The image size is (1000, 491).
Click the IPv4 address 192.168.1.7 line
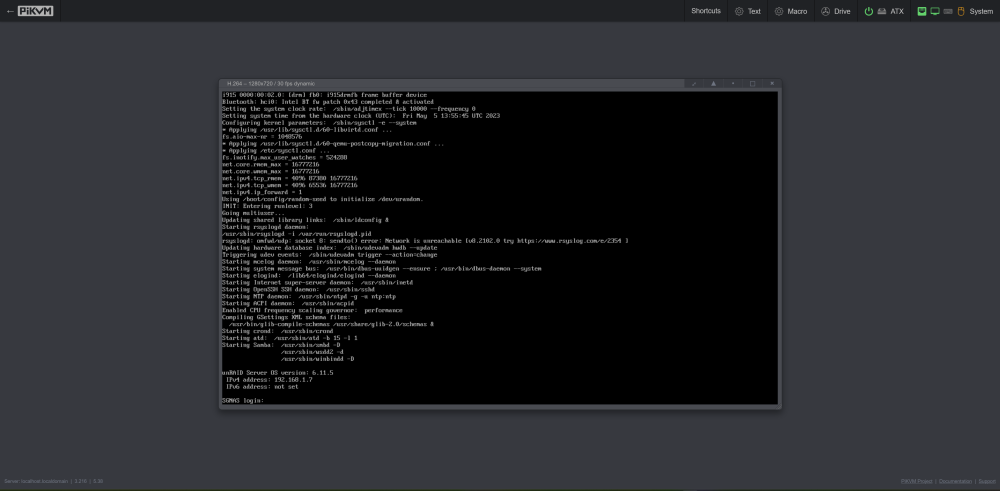coord(268,379)
